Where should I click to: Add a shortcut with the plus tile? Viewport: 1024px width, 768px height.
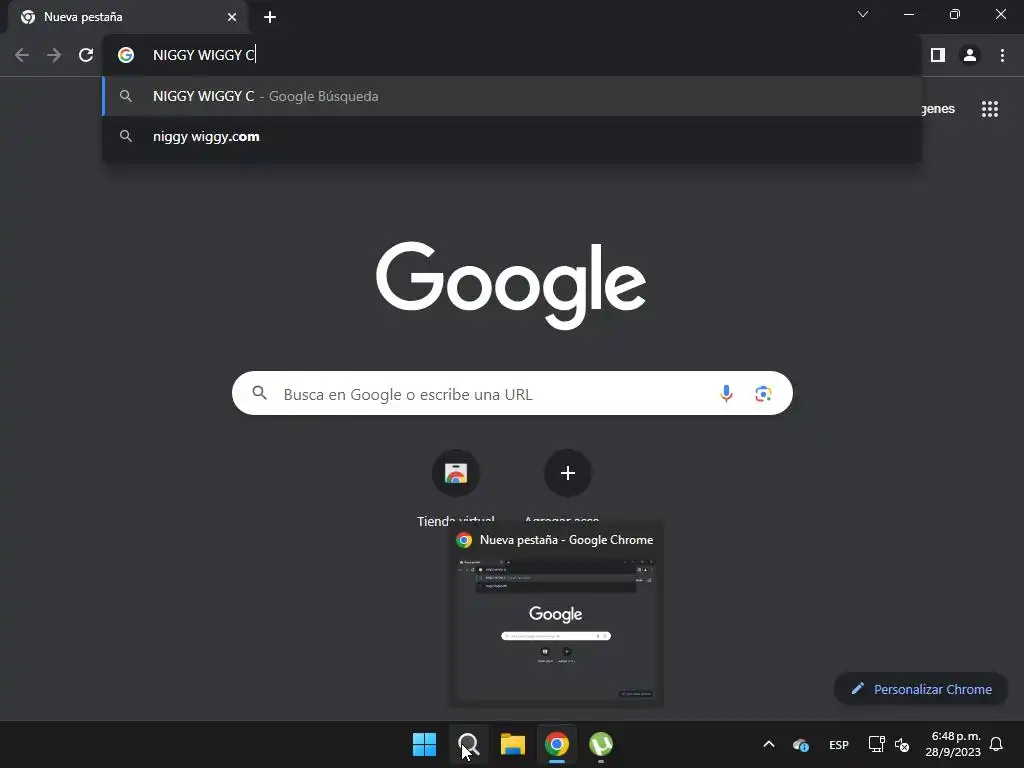point(568,473)
